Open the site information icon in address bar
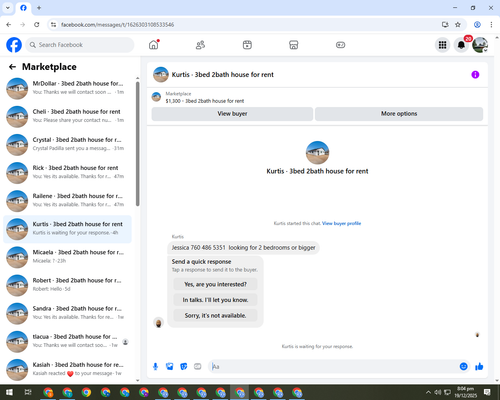 (x=53, y=25)
